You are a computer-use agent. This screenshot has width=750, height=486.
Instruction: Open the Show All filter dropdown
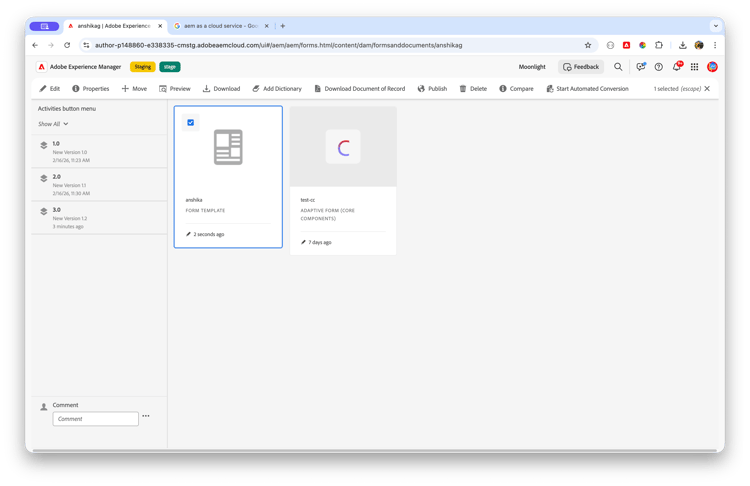point(53,124)
